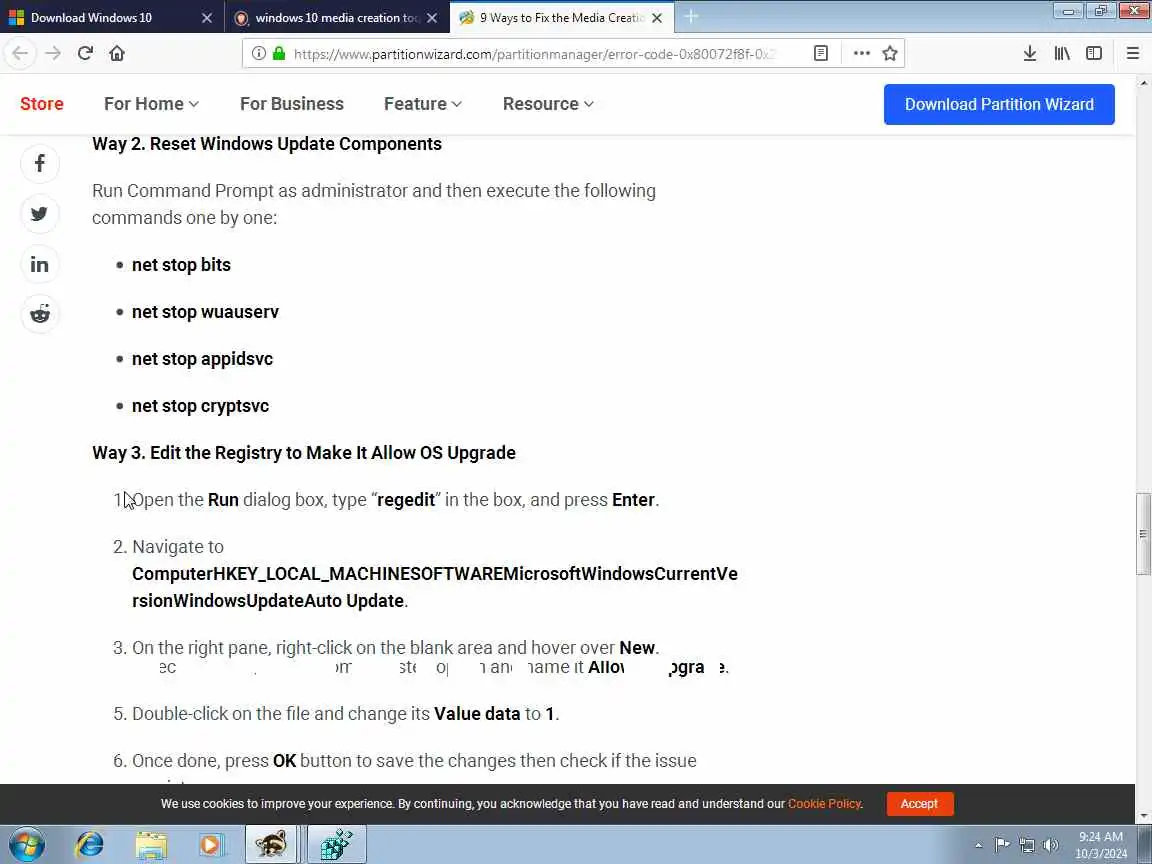
Task: Select the 9 Ways to Fix tab
Action: click(561, 18)
